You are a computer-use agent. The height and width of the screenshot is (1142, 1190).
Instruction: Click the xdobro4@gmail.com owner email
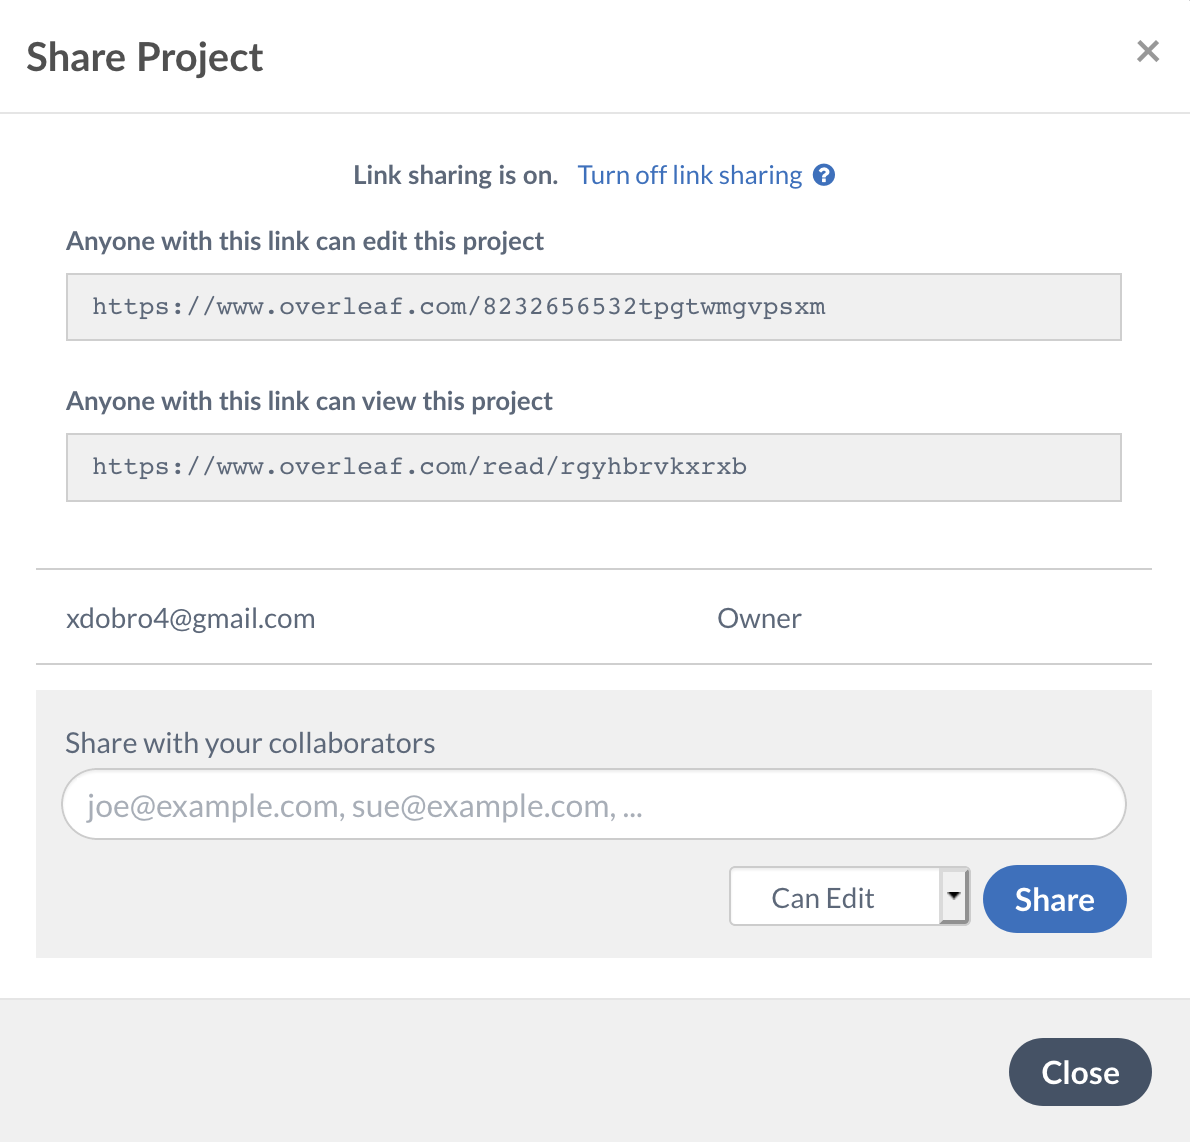click(x=190, y=619)
